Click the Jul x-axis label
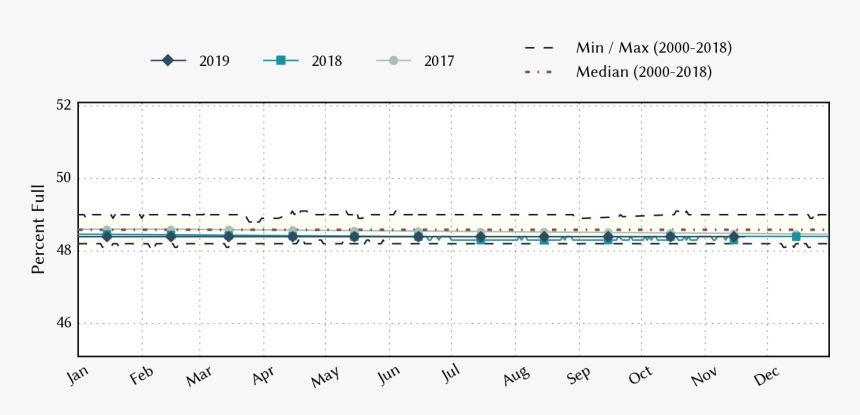Viewport: 860px width, 415px height. click(x=452, y=374)
